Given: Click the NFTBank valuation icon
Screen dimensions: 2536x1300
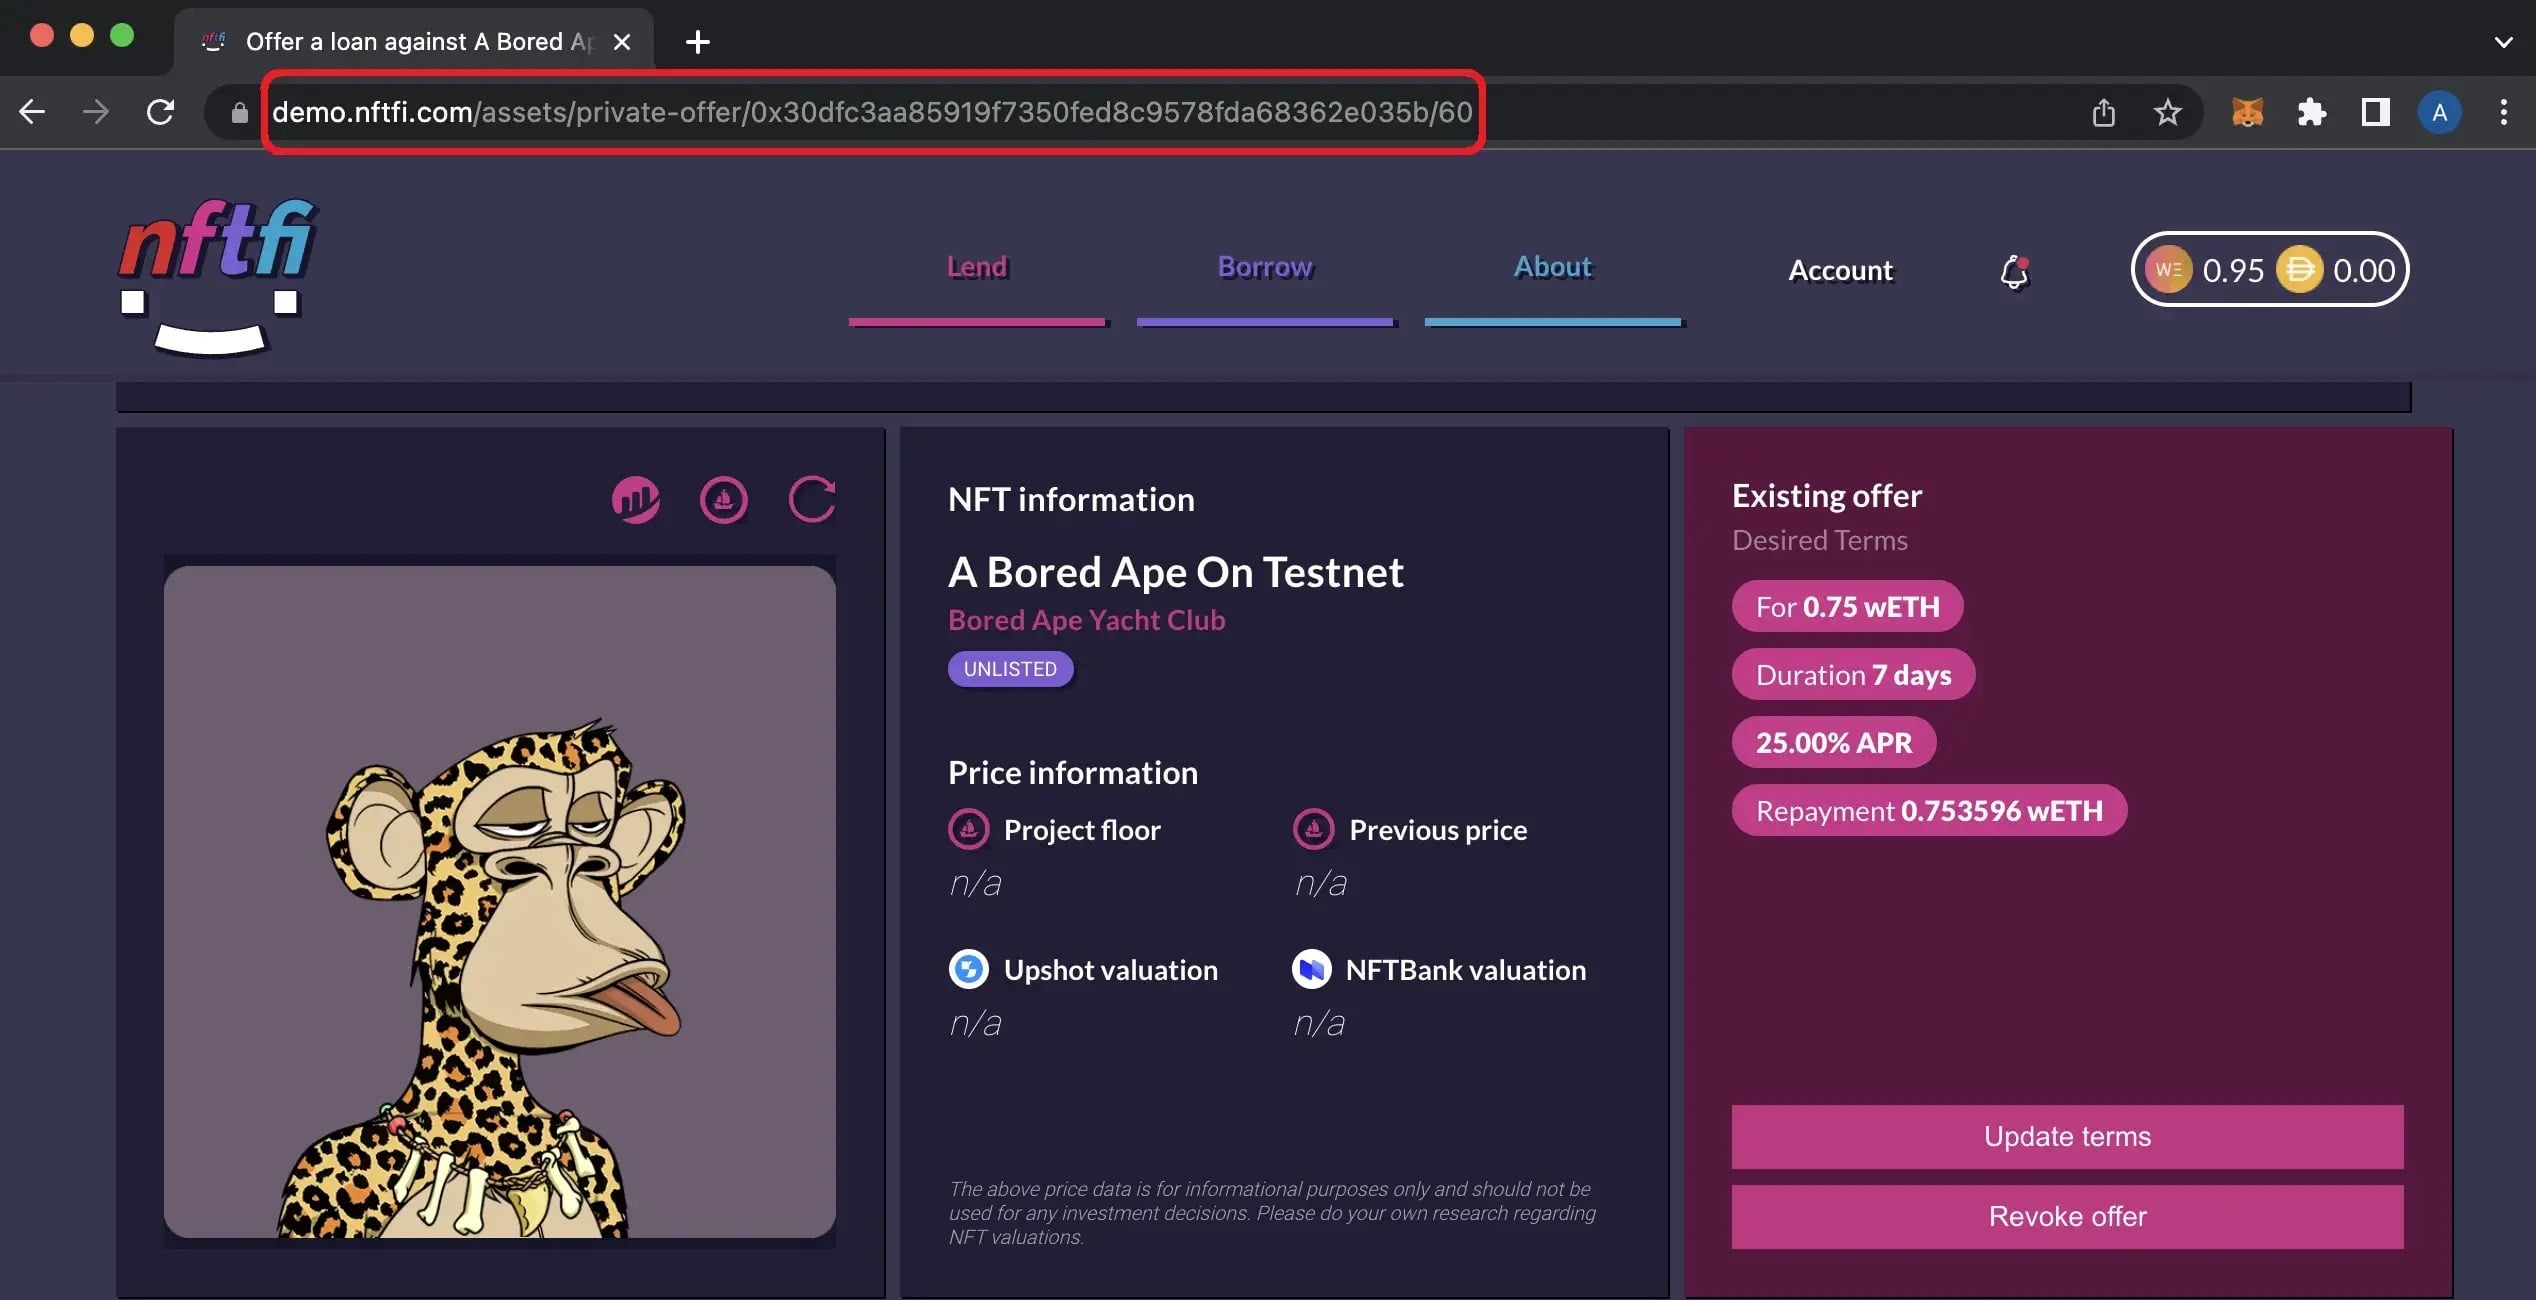Looking at the screenshot, I should (1312, 969).
